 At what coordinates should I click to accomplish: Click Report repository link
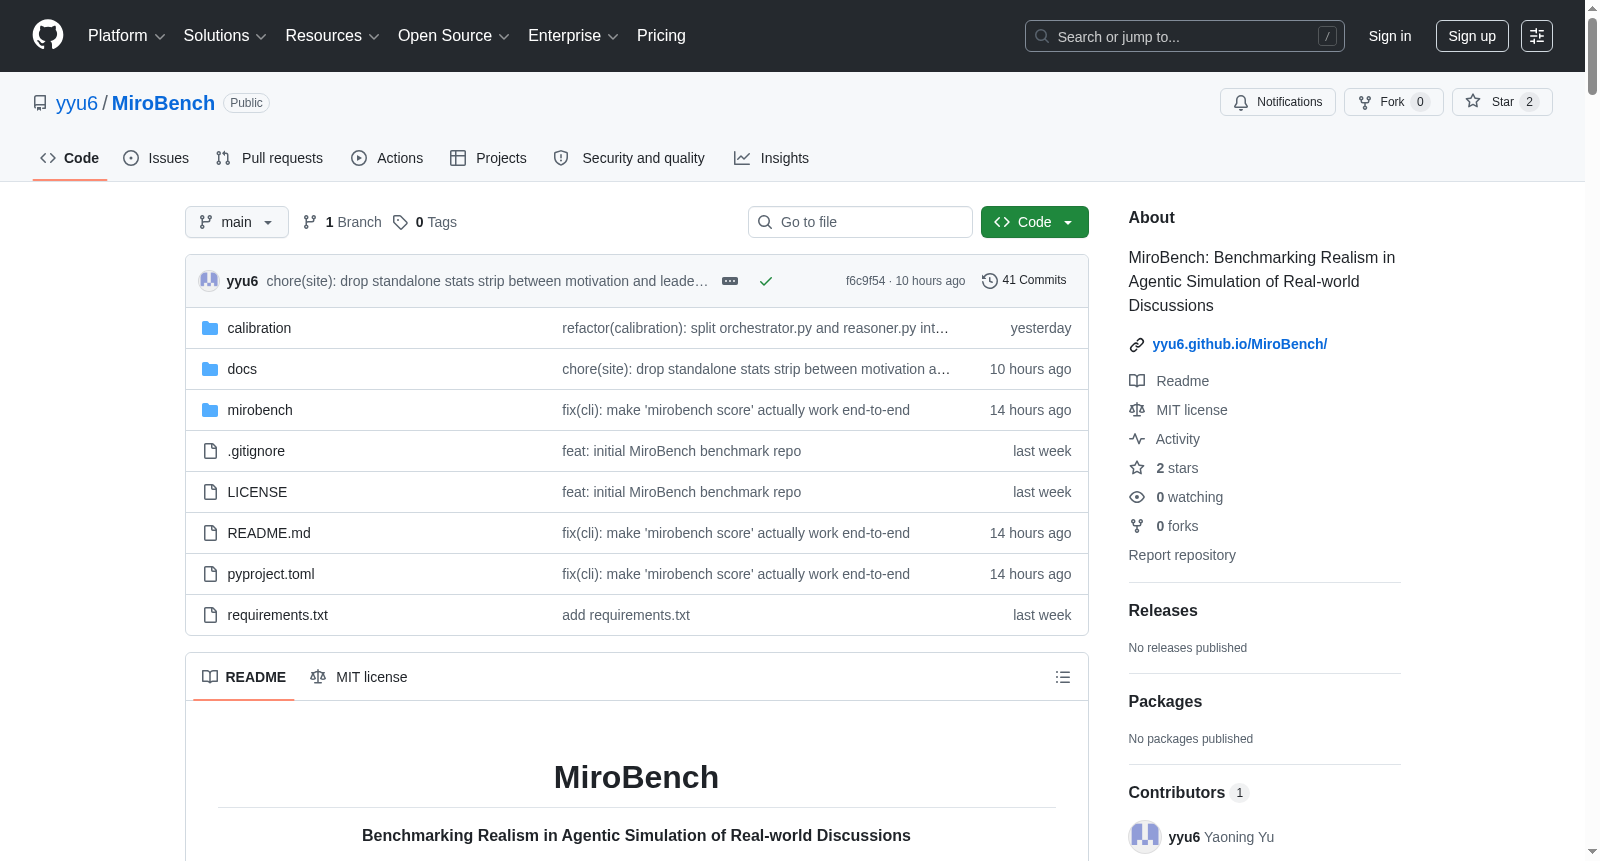[1182, 555]
